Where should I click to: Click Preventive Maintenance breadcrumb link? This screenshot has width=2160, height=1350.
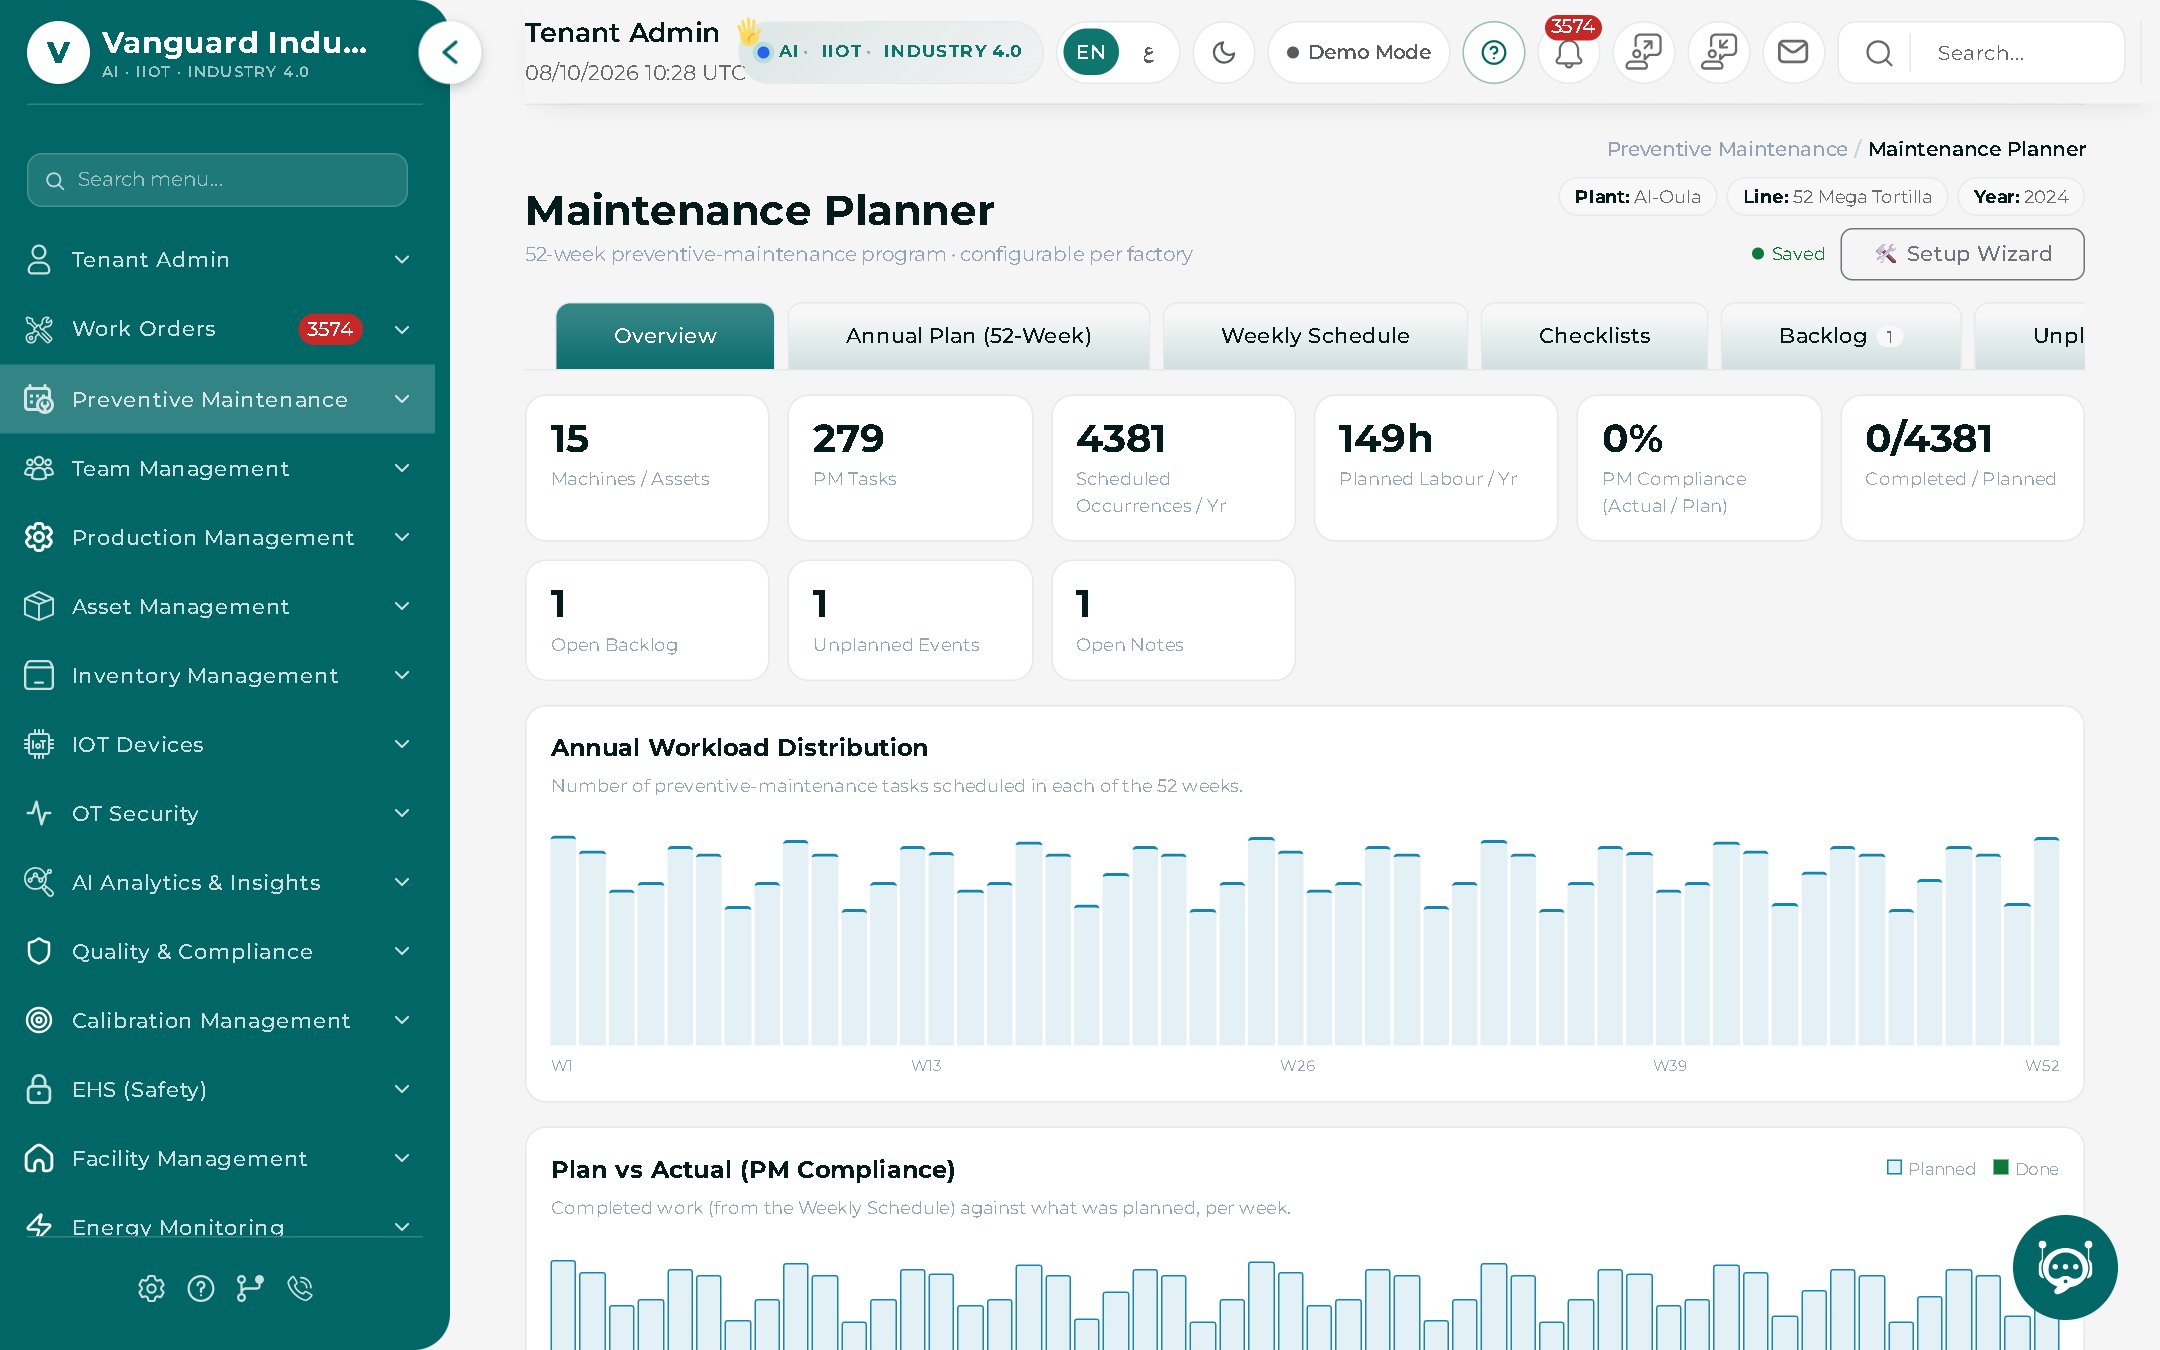click(1727, 149)
